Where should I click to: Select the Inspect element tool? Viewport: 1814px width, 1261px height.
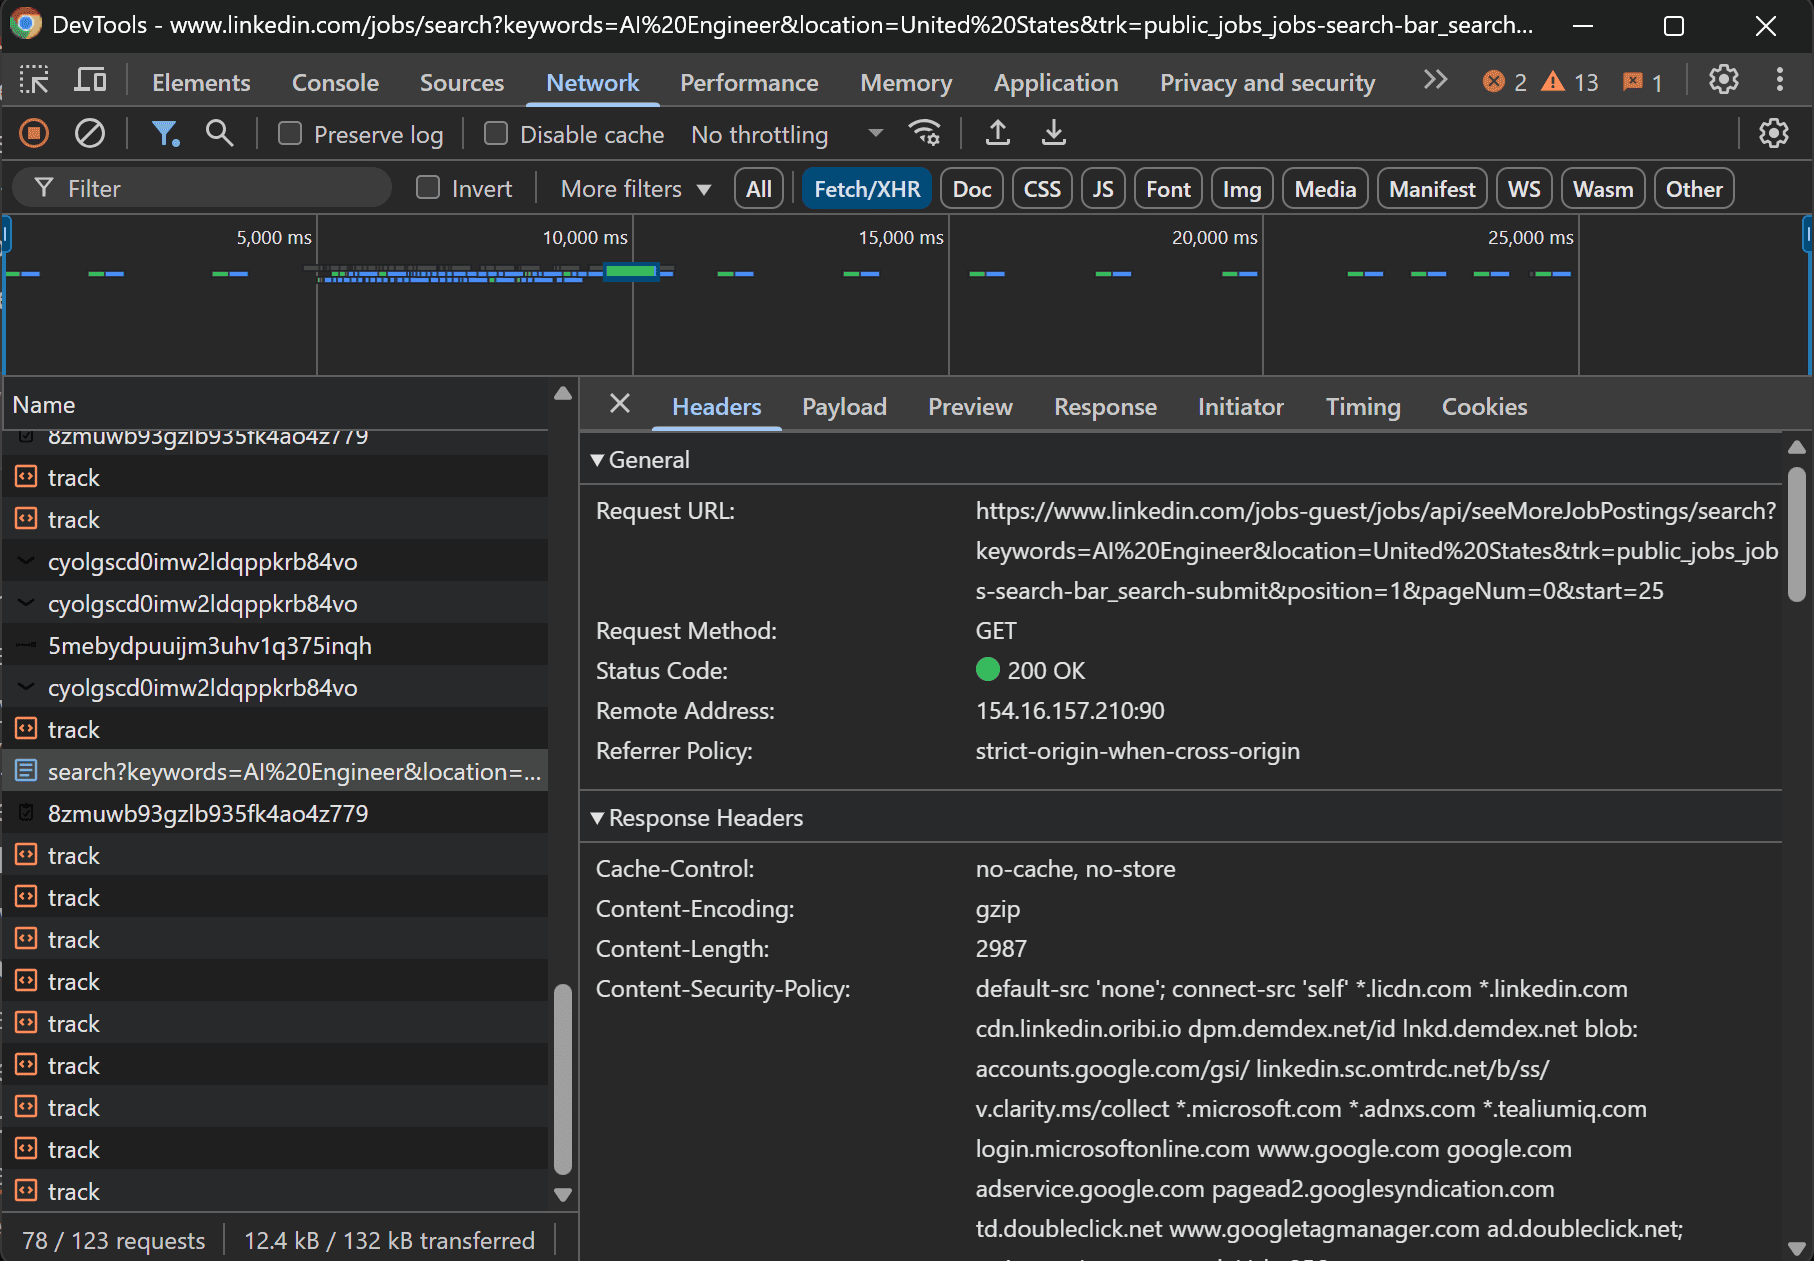(x=35, y=80)
